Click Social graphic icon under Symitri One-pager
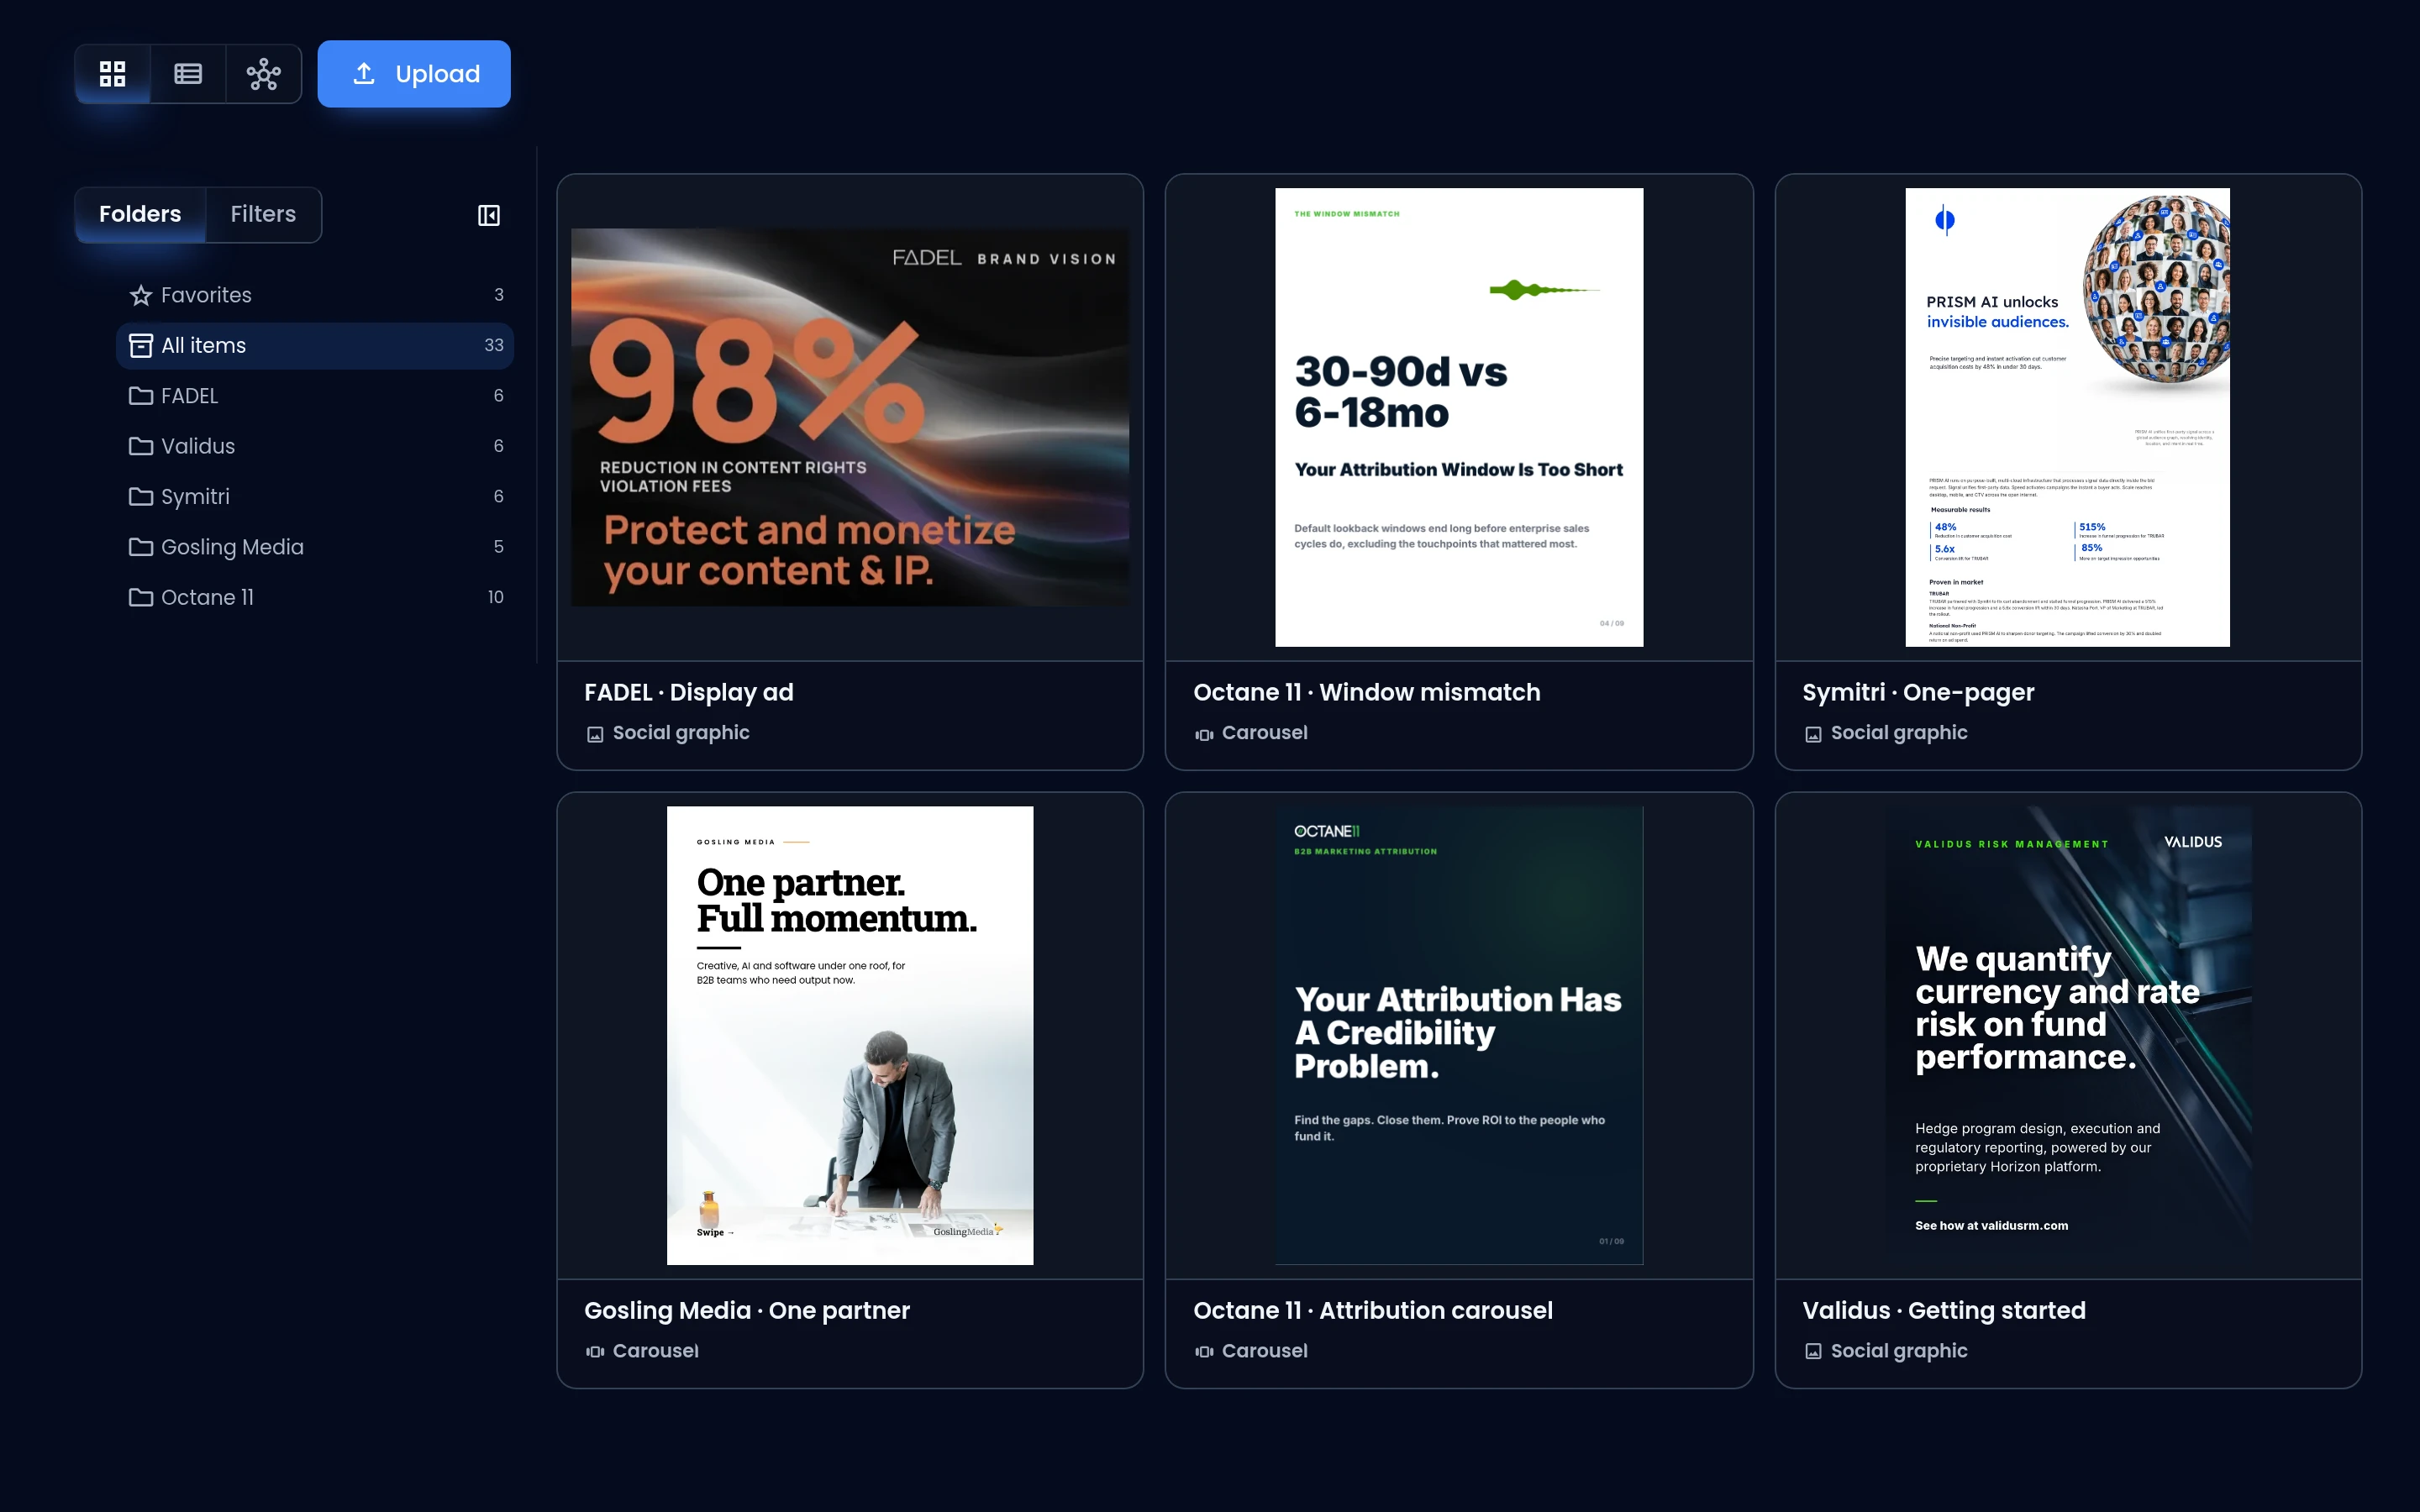 point(1813,734)
